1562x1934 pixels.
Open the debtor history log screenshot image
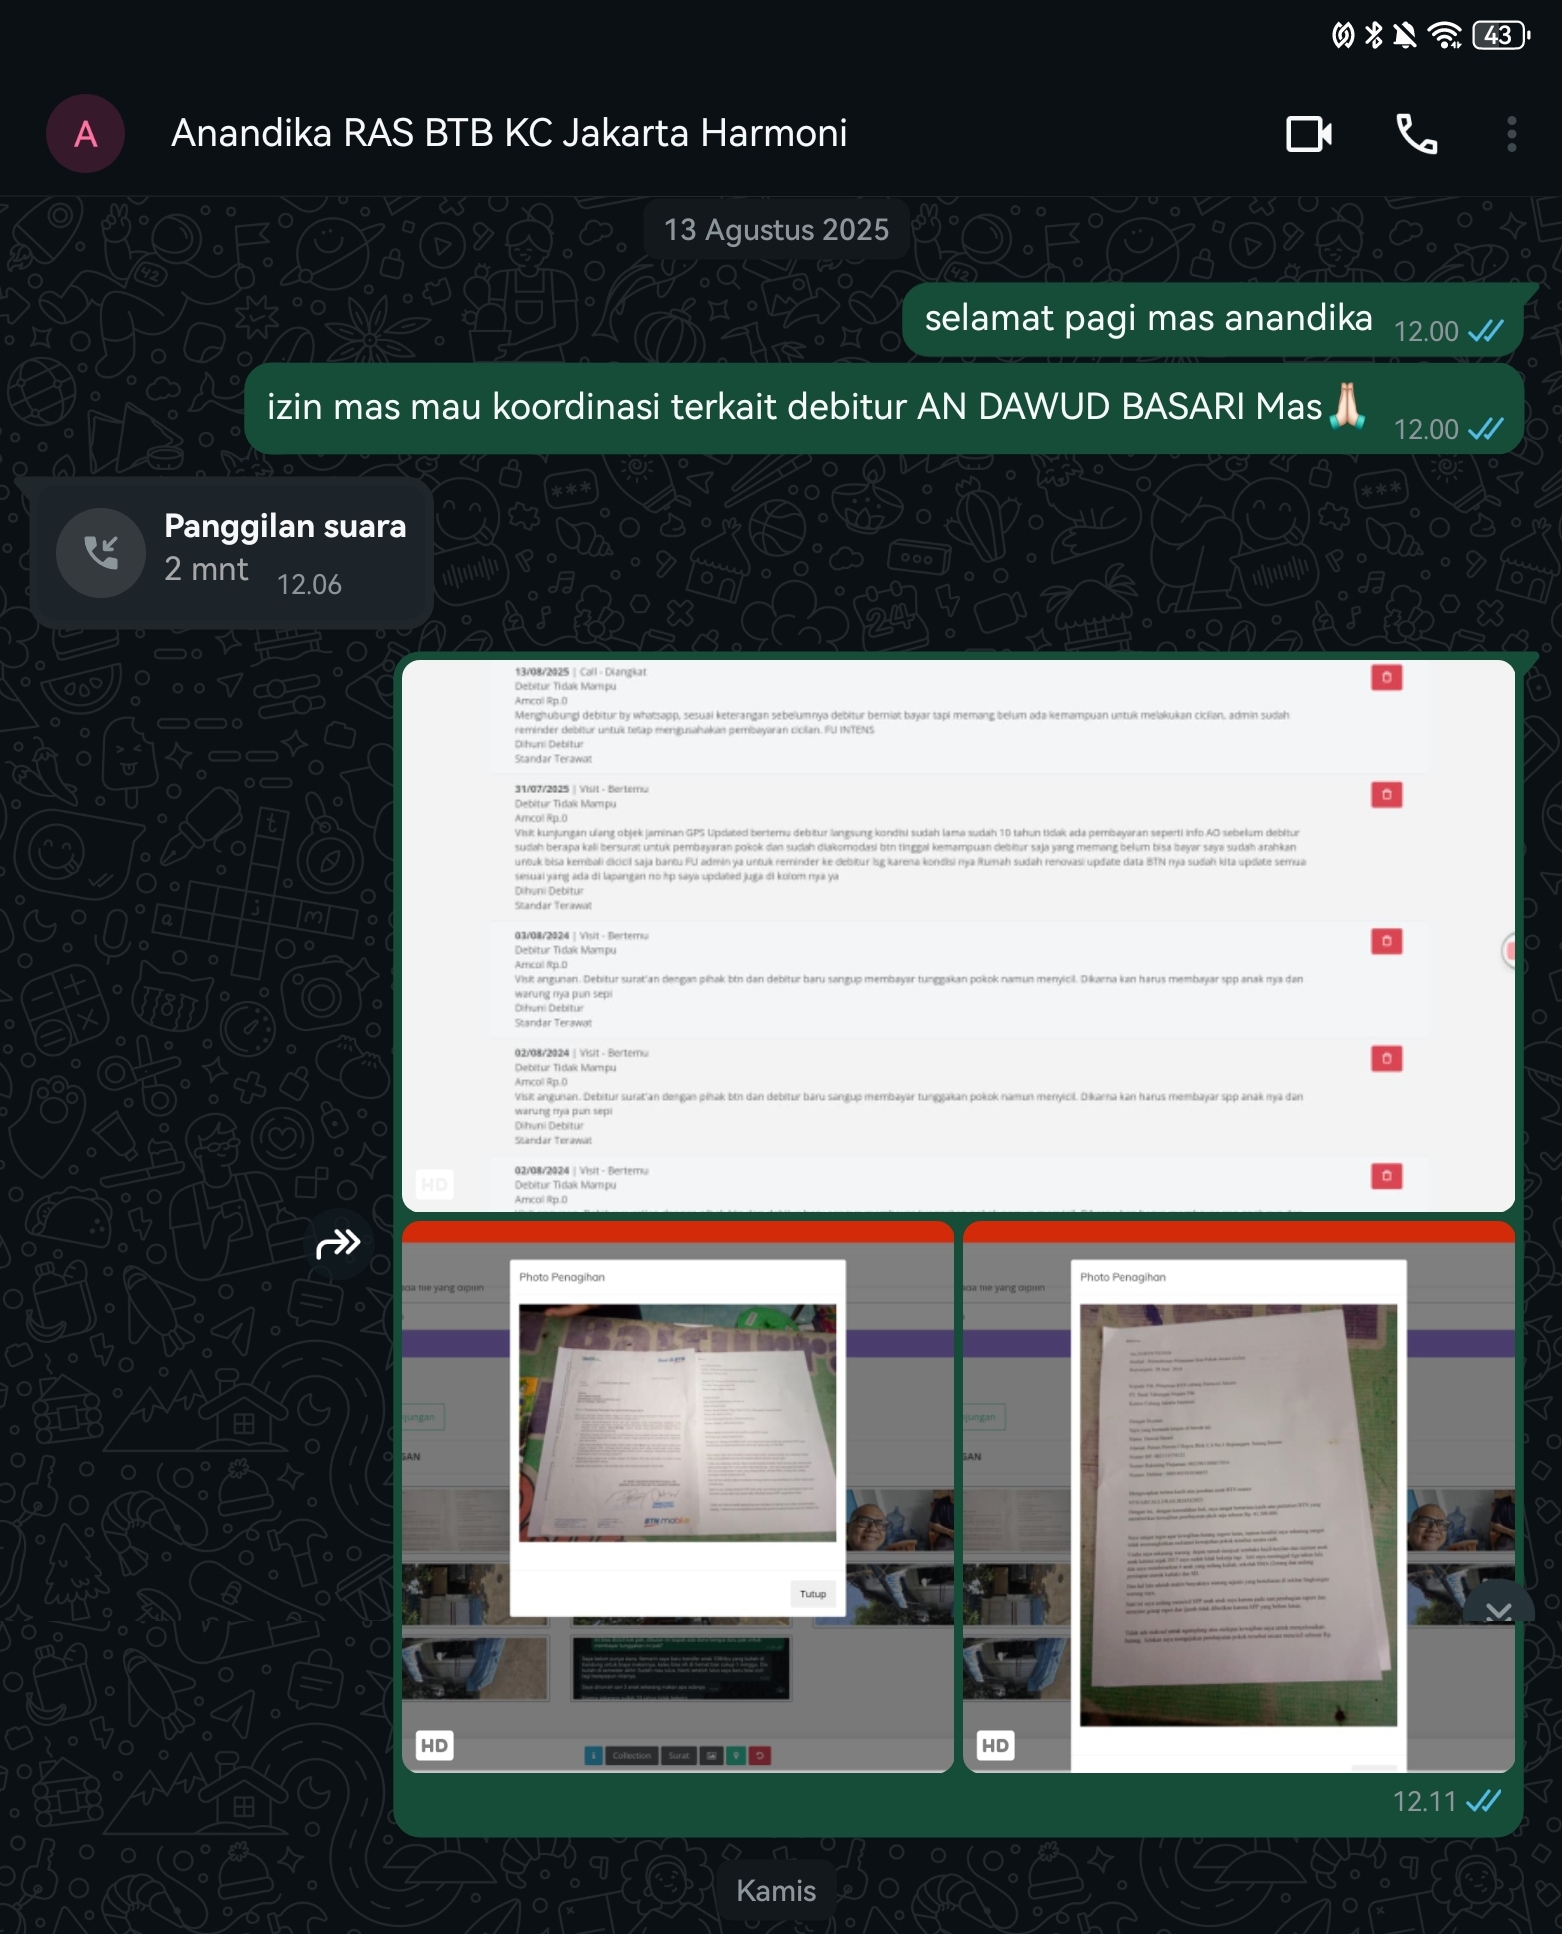point(957,935)
